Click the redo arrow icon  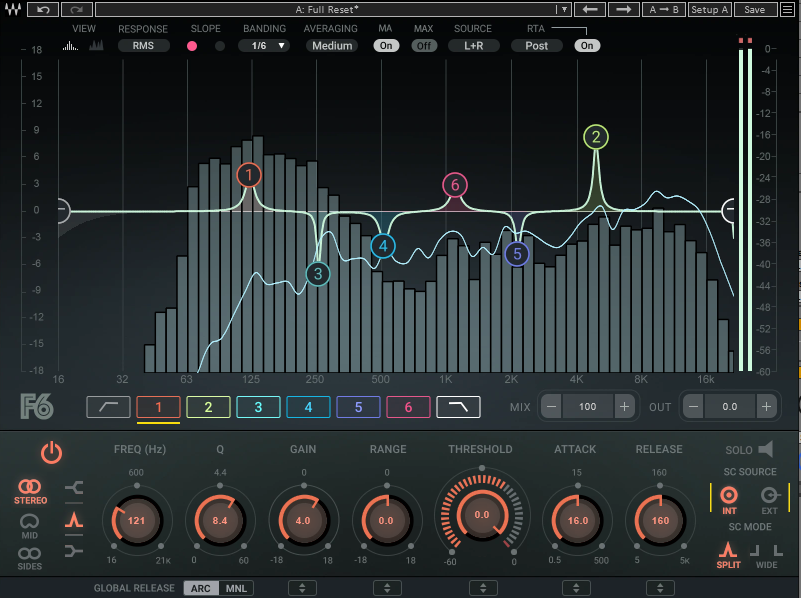click(76, 9)
